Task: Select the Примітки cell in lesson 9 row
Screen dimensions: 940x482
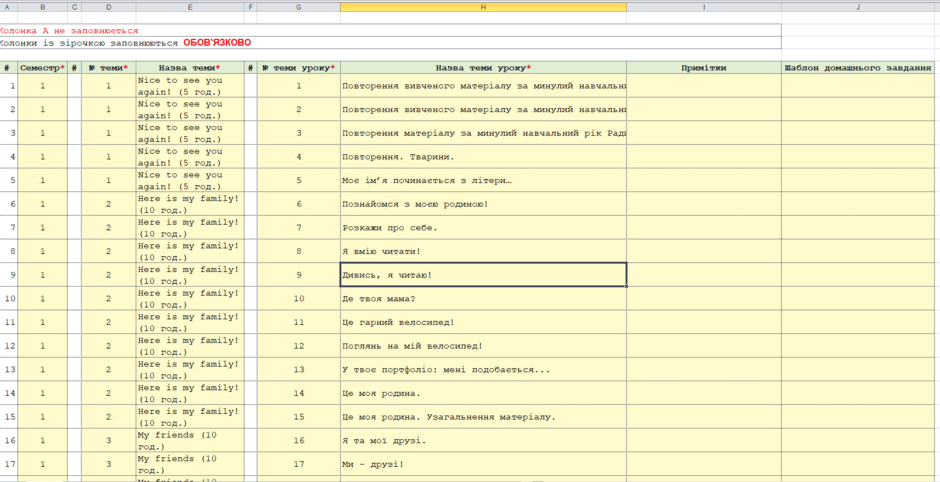Action: point(704,275)
